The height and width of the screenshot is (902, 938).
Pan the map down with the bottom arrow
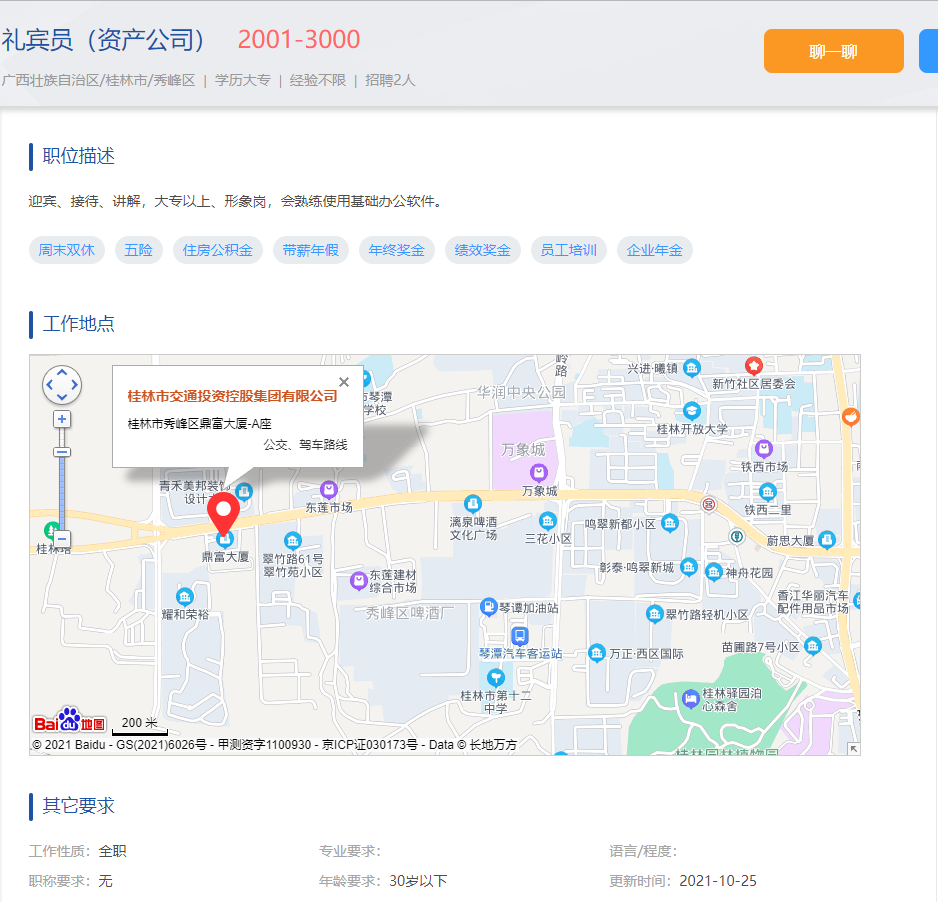pos(62,397)
